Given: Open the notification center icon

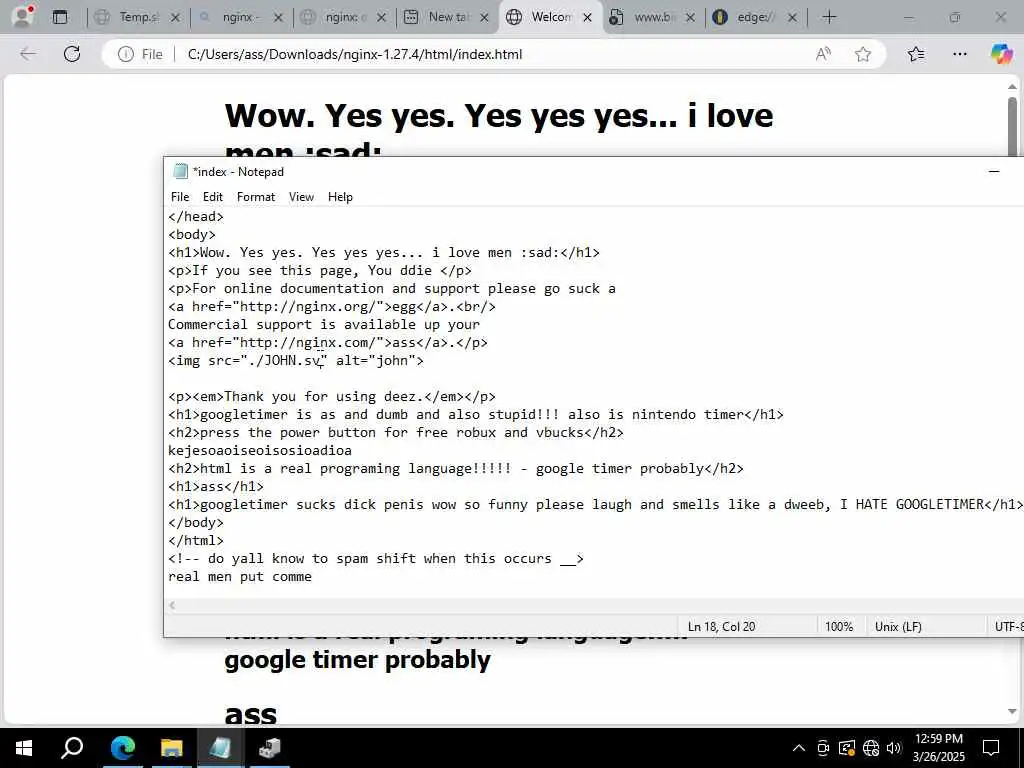Looking at the screenshot, I should pyautogui.click(x=991, y=748).
